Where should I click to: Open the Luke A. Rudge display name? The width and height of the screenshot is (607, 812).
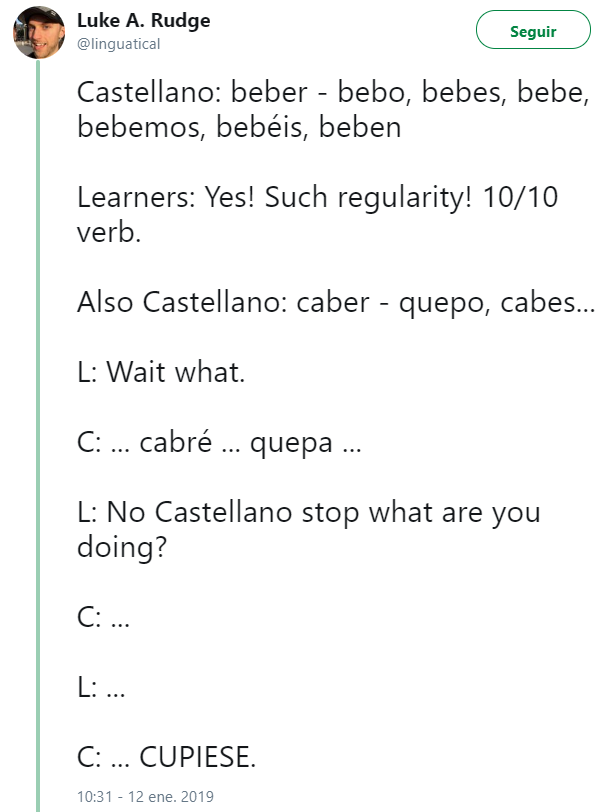pos(143,21)
